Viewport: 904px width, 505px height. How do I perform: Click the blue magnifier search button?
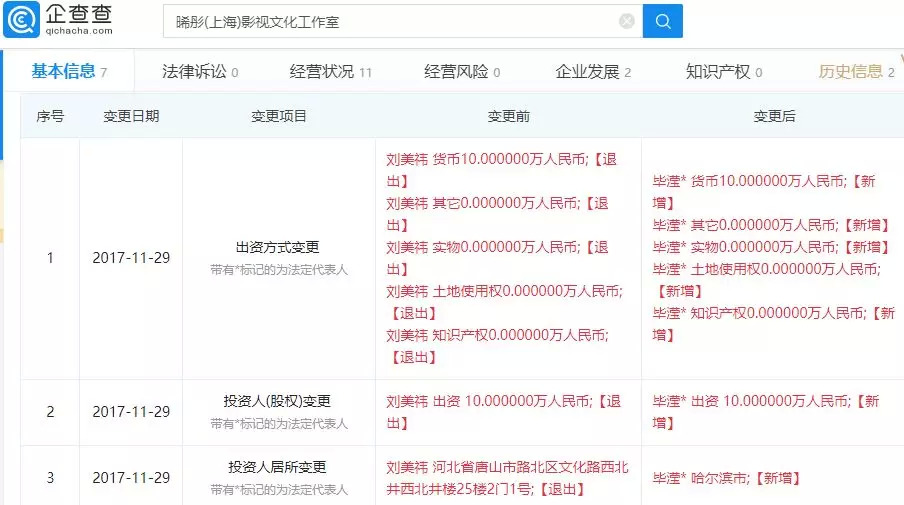662,21
